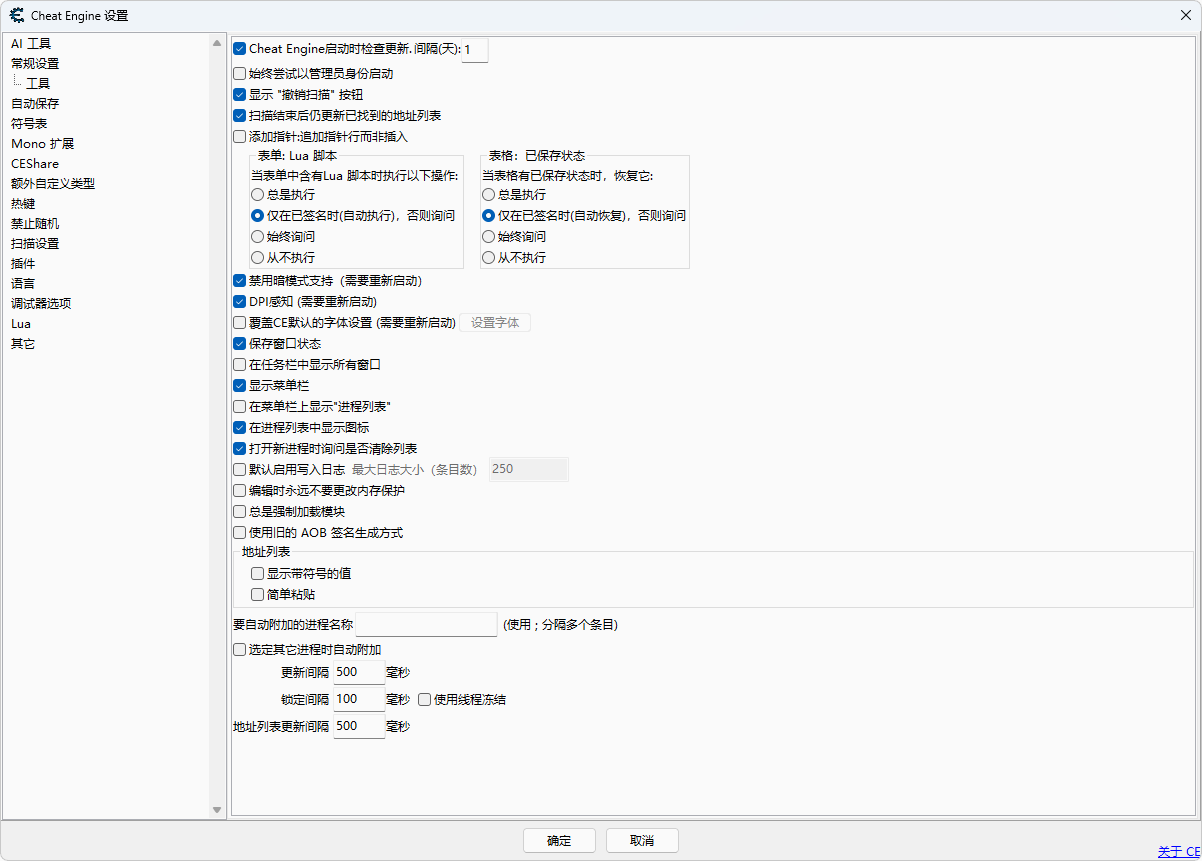This screenshot has height=861, width=1202.
Task: Click the sidebar scrollbar up arrow
Action: pyautogui.click(x=217, y=43)
